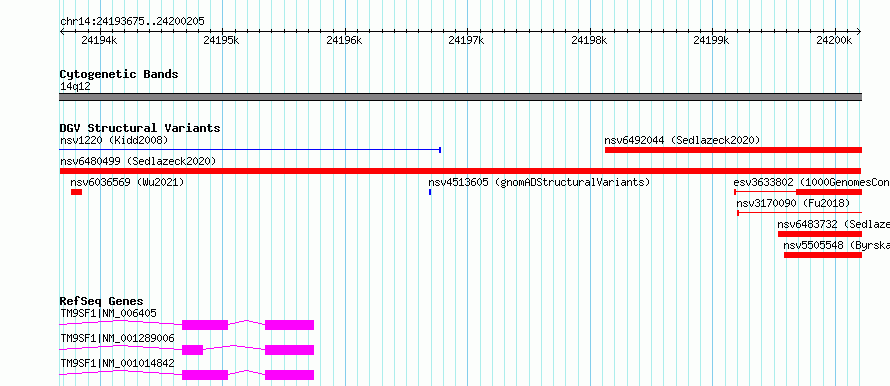
Task: Click the gray 14q12 cytogenetic band bar
Action: (x=460, y=97)
